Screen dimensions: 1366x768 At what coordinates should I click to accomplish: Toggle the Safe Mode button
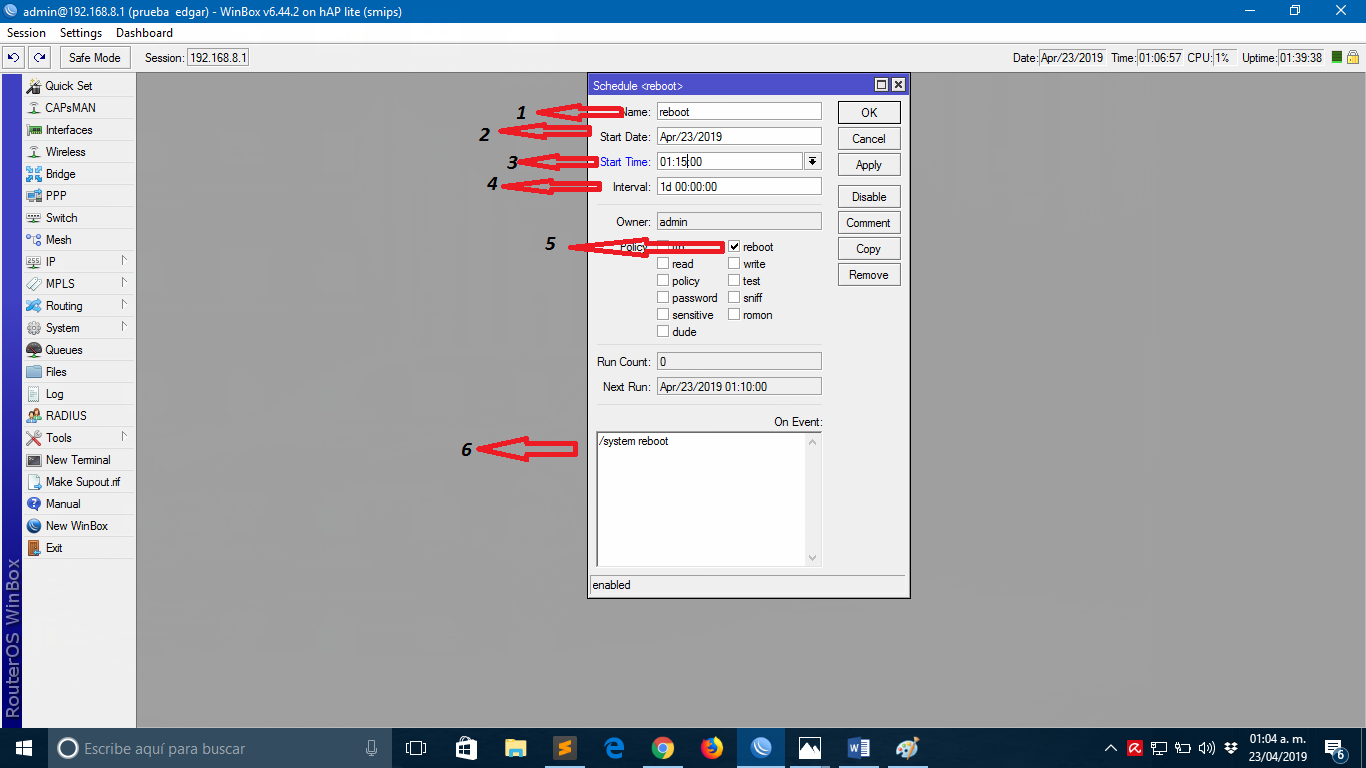pyautogui.click(x=94, y=58)
